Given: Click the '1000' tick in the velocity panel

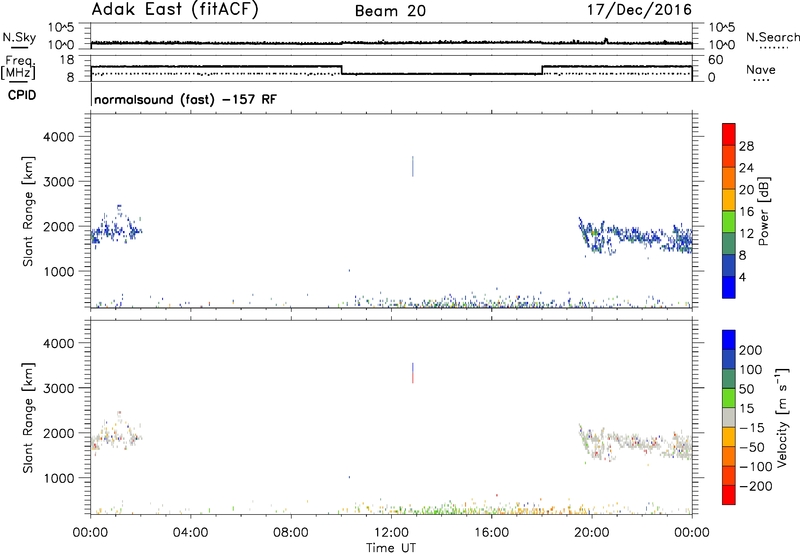Looking at the screenshot, I should [x=59, y=479].
